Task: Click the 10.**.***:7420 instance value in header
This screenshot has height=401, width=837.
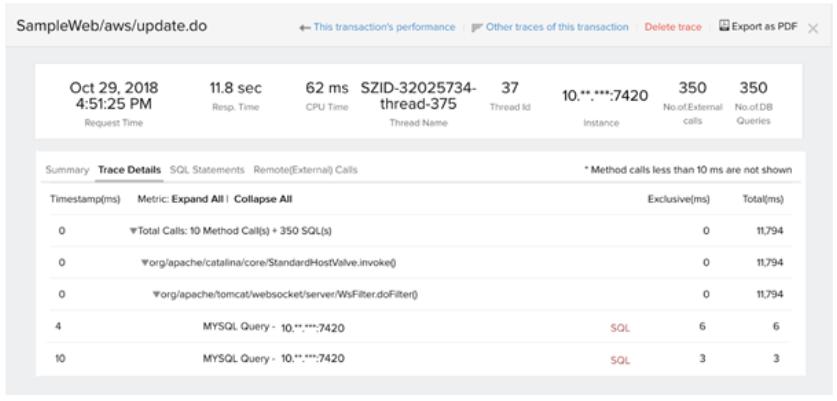Action: click(605, 96)
